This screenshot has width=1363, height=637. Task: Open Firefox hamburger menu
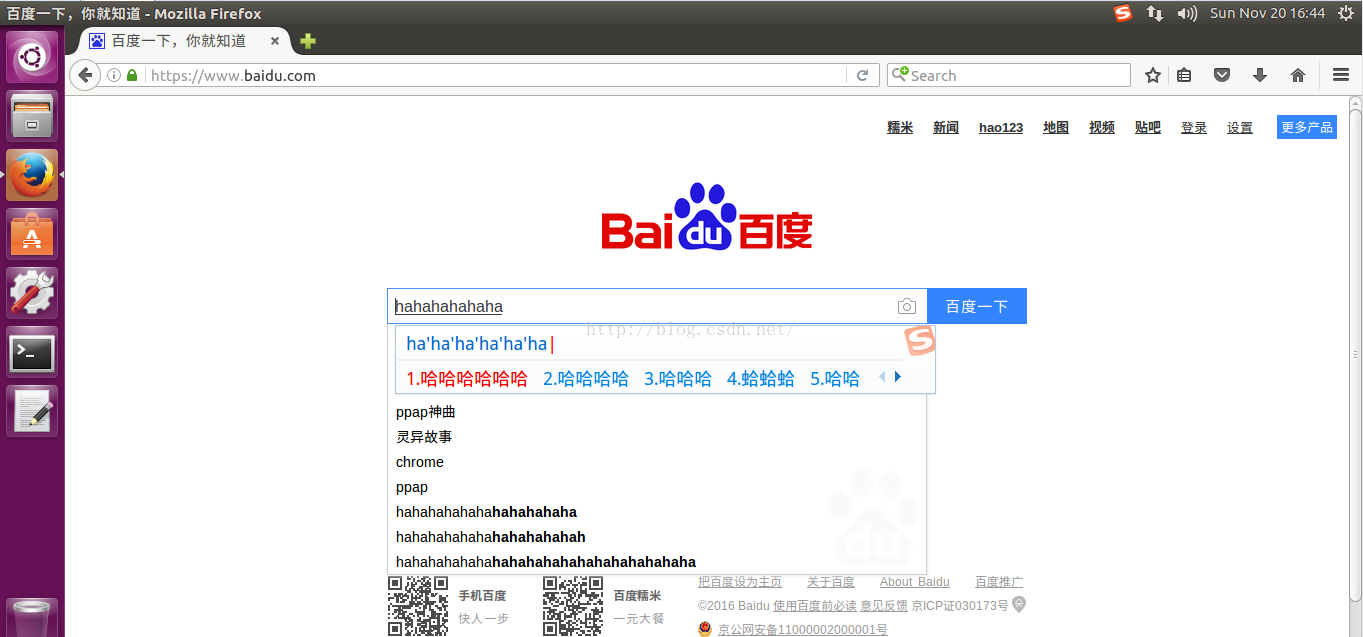tap(1341, 75)
